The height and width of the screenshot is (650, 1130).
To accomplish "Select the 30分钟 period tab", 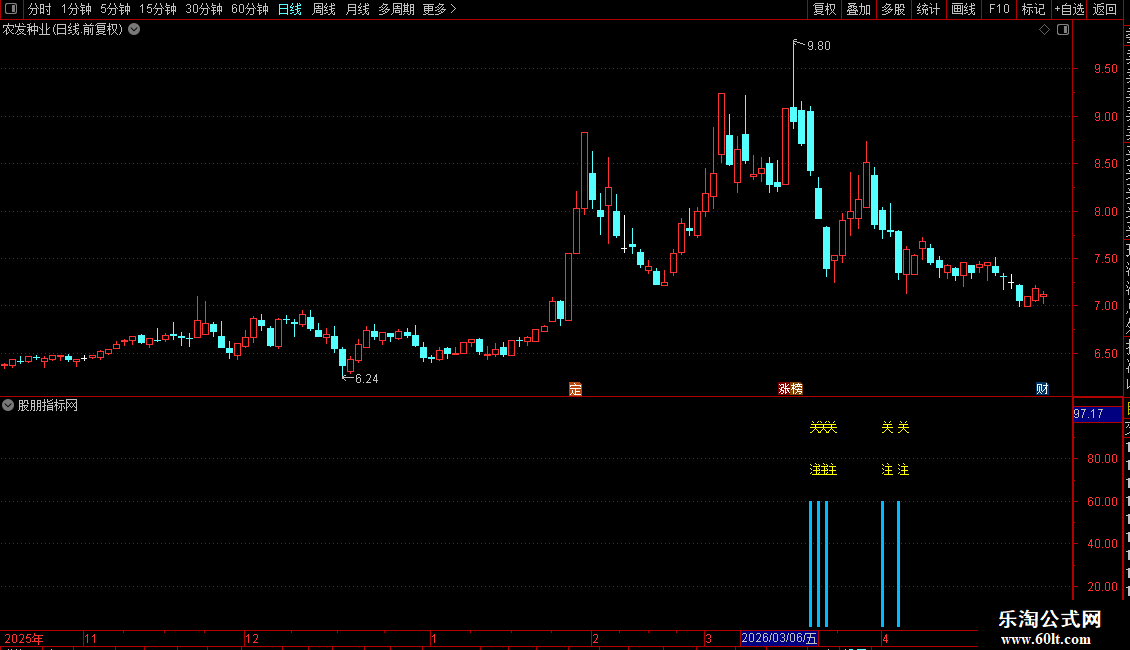I will pyautogui.click(x=203, y=9).
